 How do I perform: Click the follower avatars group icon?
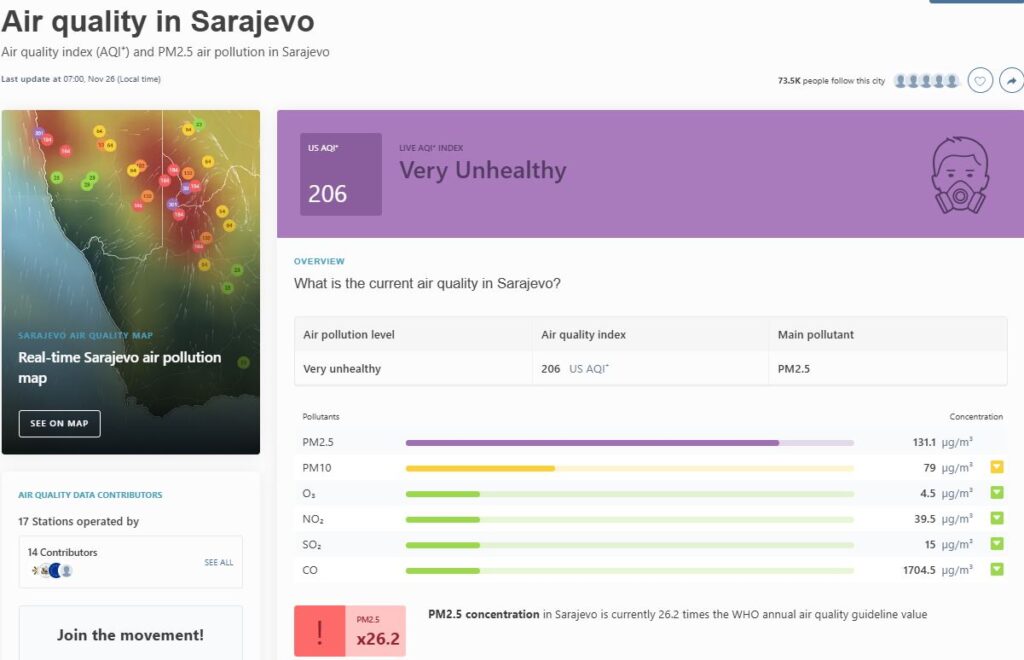coord(926,81)
